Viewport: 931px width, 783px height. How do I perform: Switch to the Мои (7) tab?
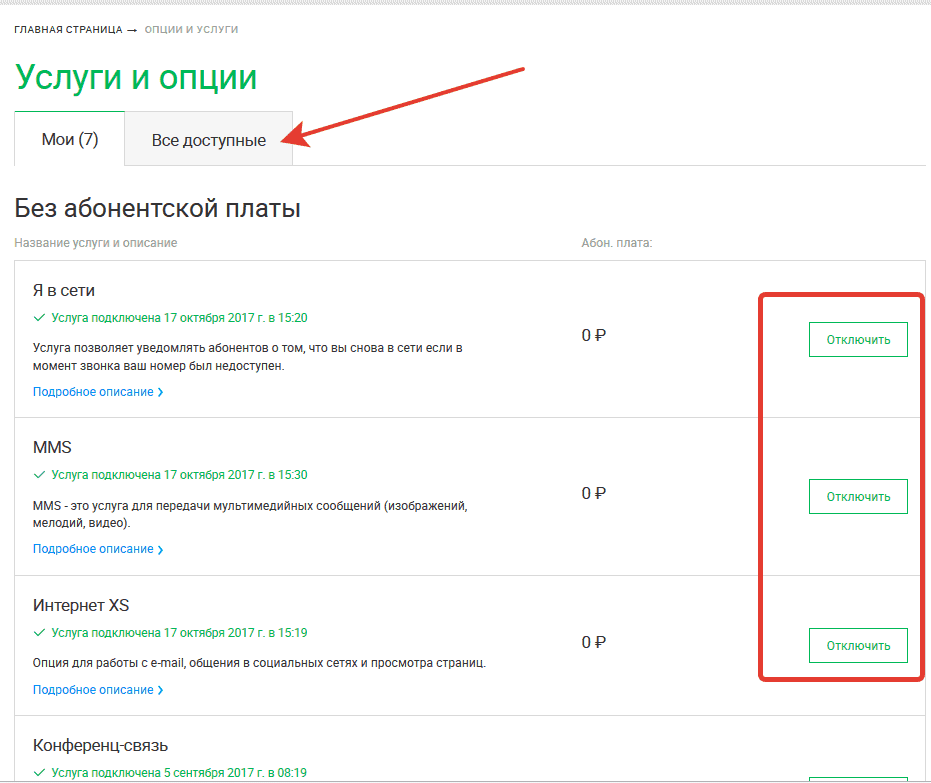(70, 139)
